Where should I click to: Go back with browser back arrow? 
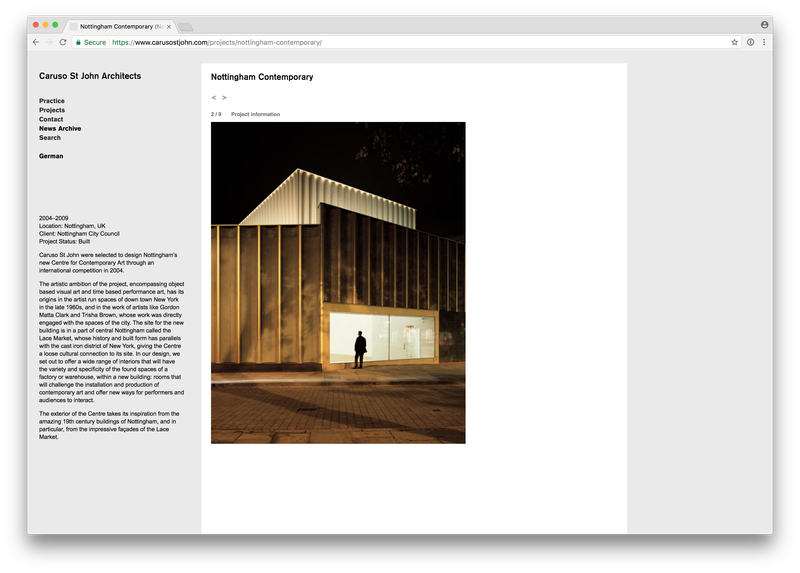36,42
